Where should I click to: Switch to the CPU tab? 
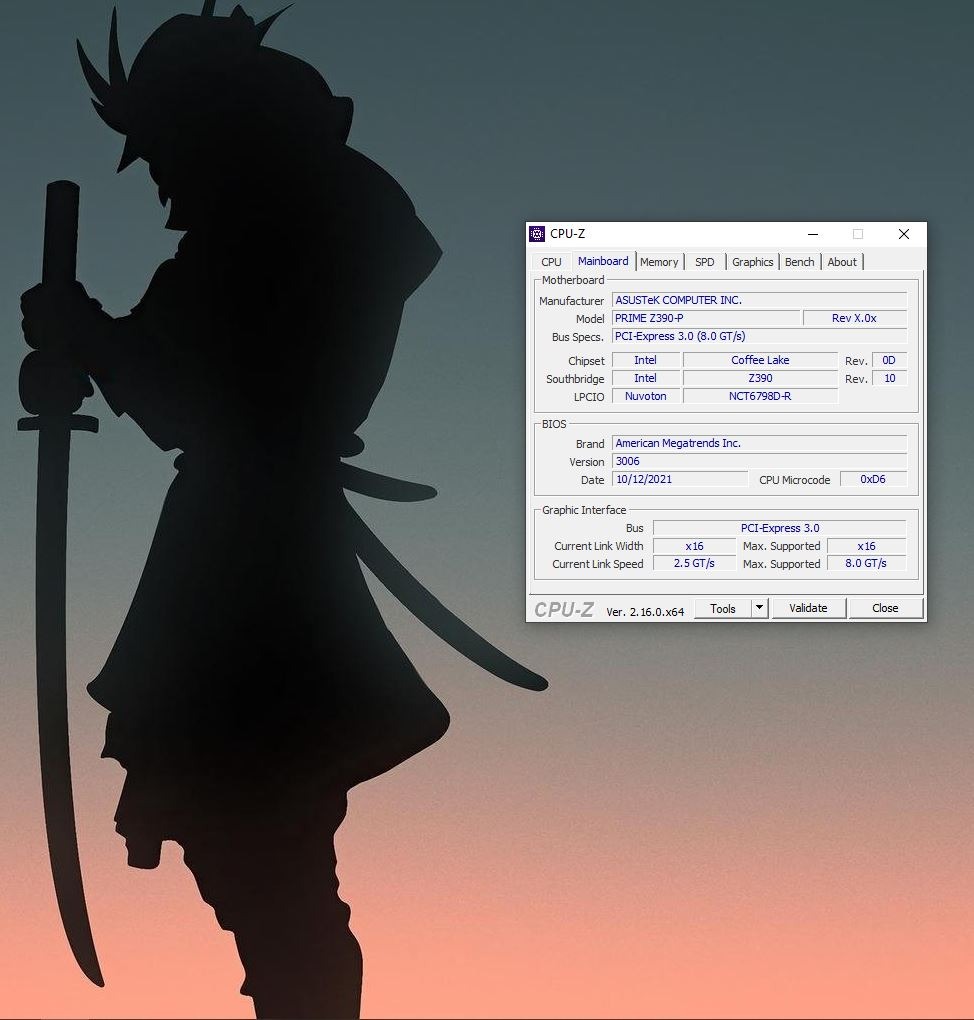pyautogui.click(x=551, y=262)
